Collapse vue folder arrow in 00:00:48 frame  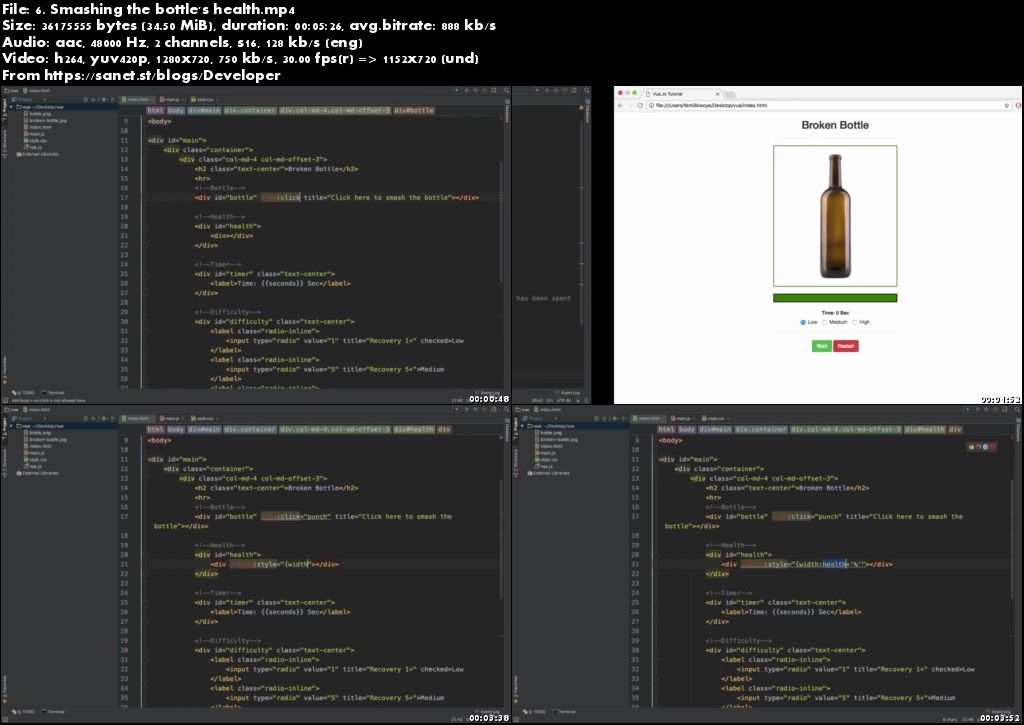point(11,106)
